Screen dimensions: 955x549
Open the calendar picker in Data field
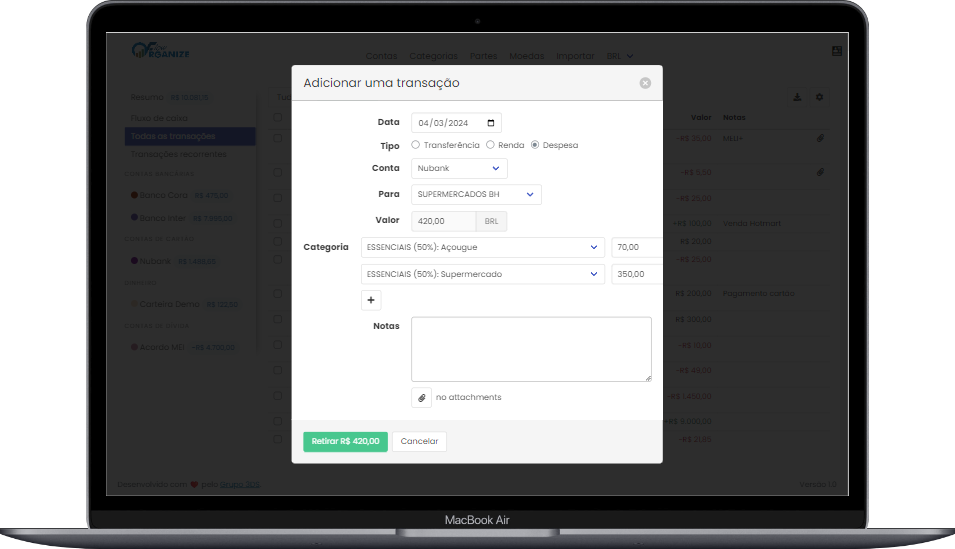pyautogui.click(x=490, y=123)
